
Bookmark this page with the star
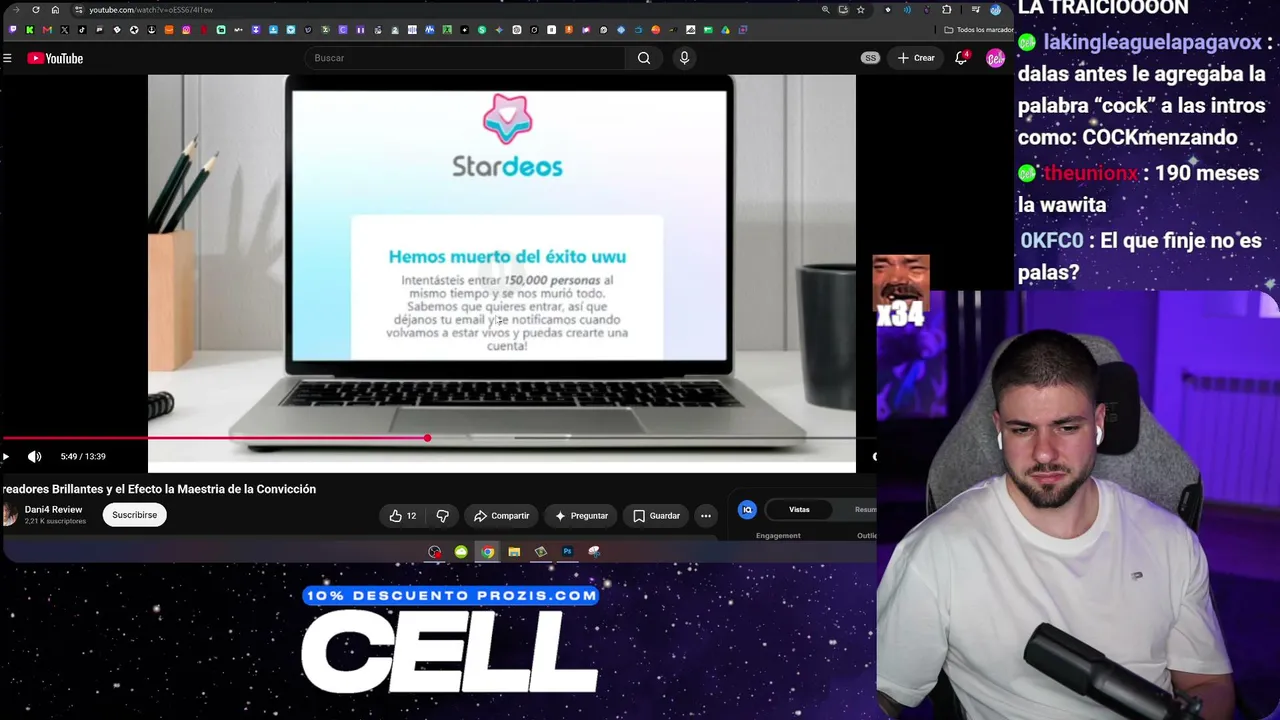coord(860,10)
